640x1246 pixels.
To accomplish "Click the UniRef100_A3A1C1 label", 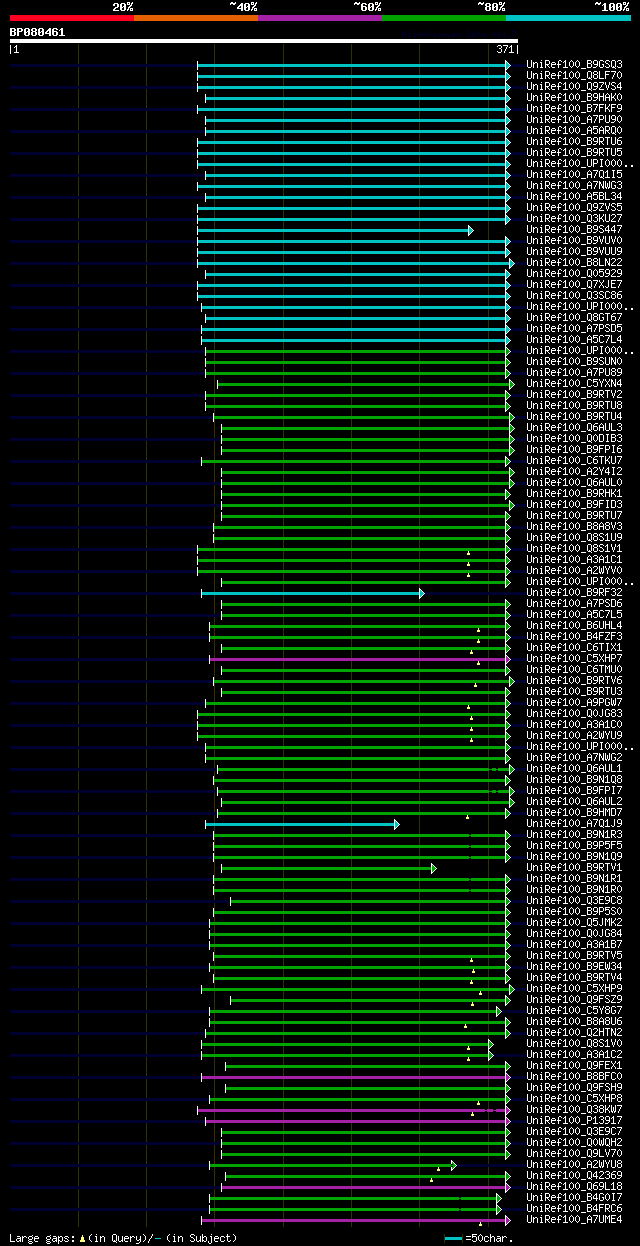I will click(575, 559).
